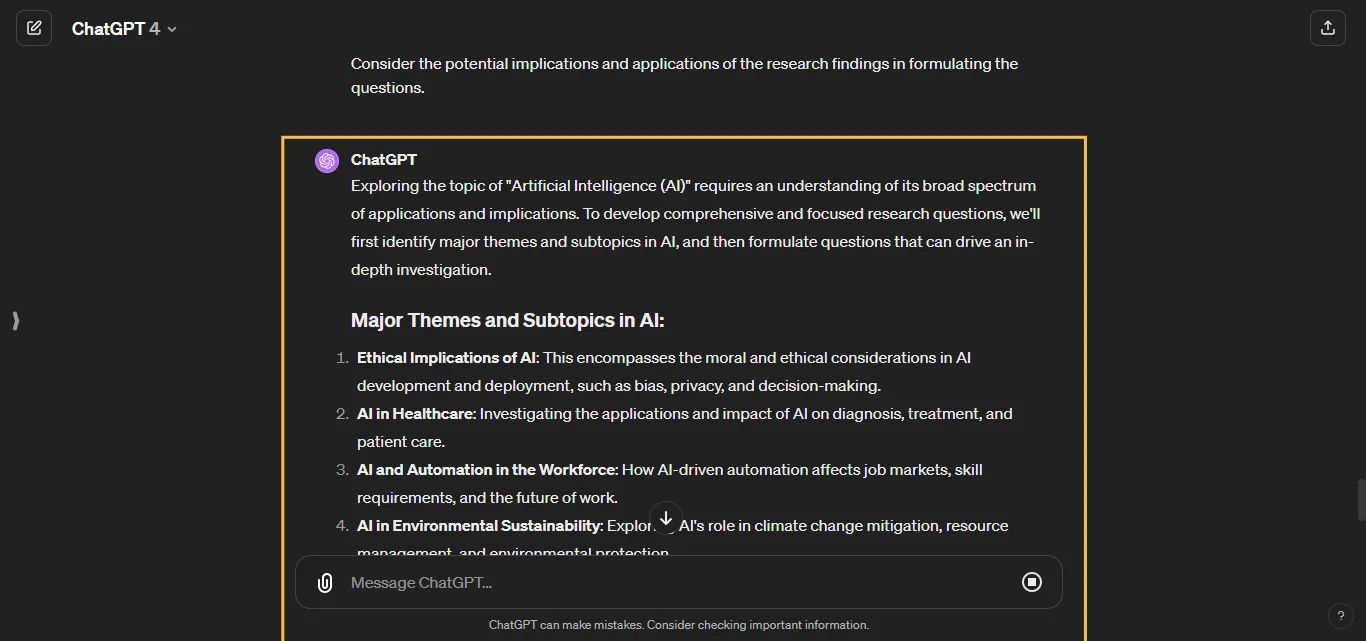Expand the sidebar using the left-edge chevron

[15, 321]
